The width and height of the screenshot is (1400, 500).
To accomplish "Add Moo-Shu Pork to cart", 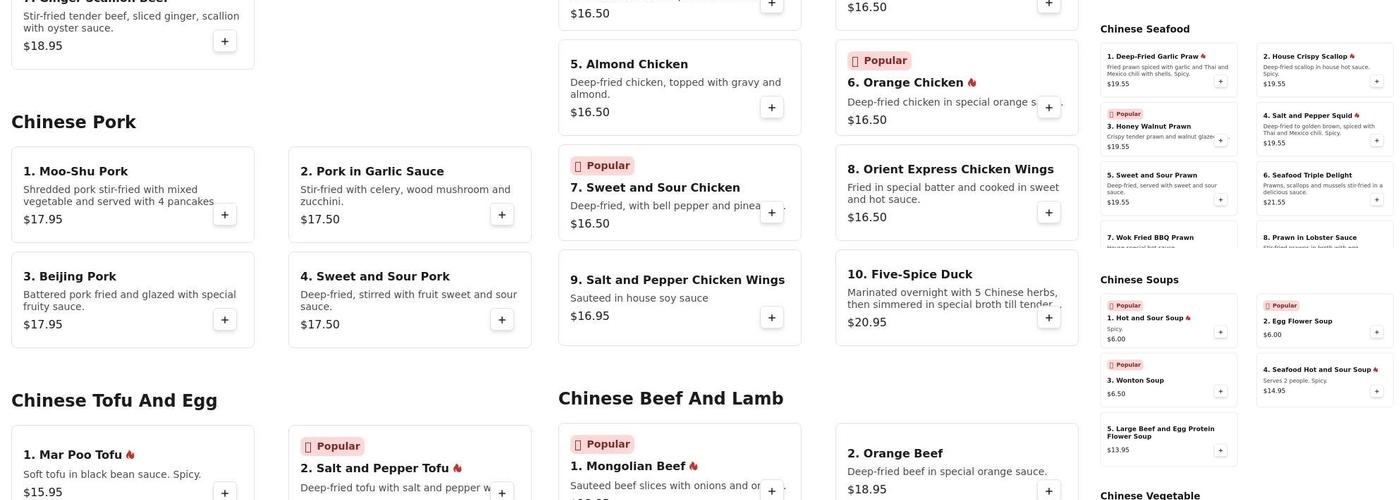I will (x=225, y=215).
